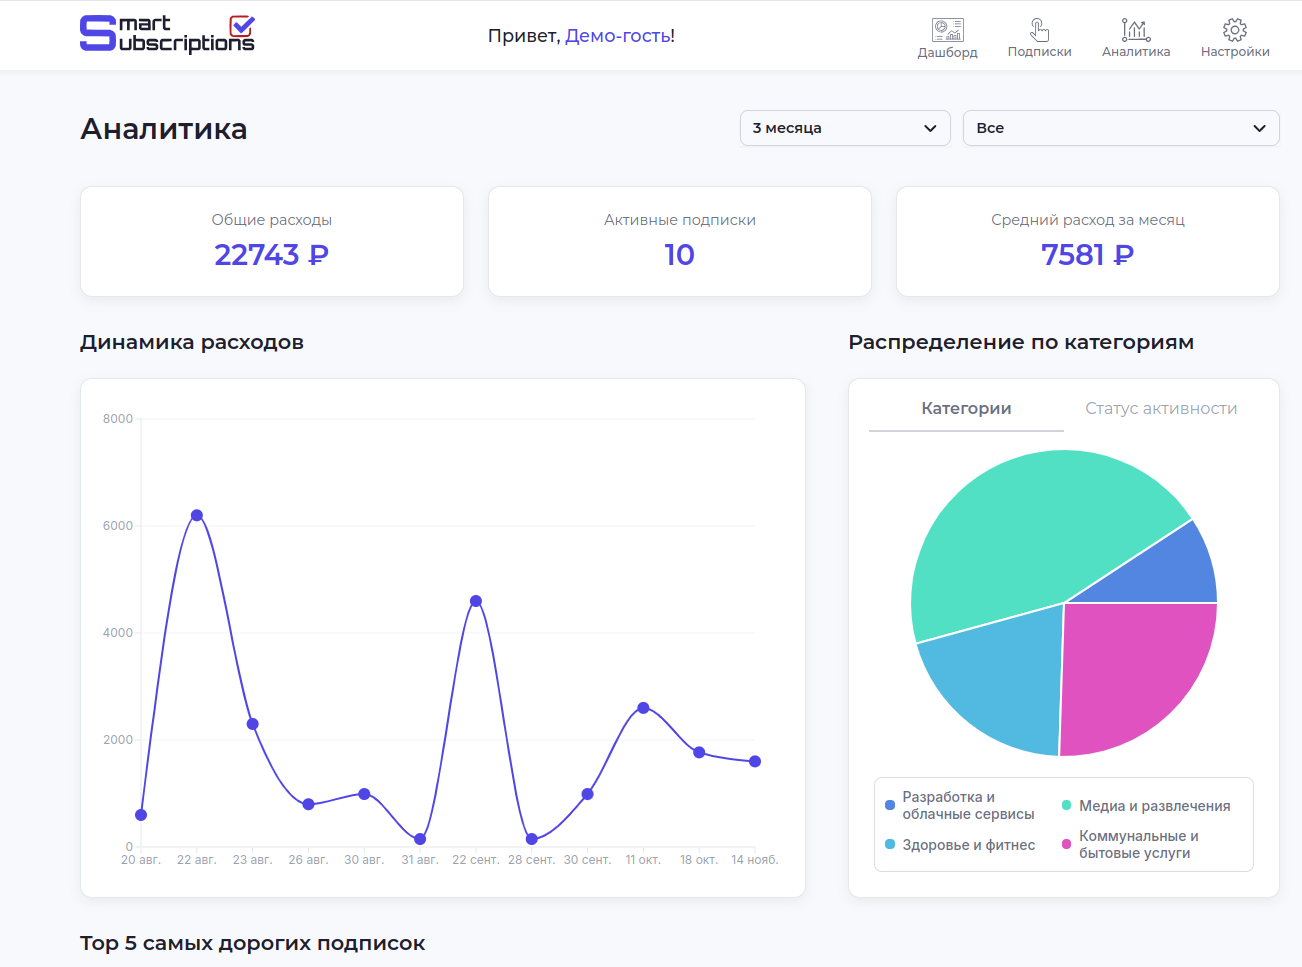This screenshot has width=1302, height=967.
Task: Open Аналитика using the chart icon
Action: tap(1135, 27)
